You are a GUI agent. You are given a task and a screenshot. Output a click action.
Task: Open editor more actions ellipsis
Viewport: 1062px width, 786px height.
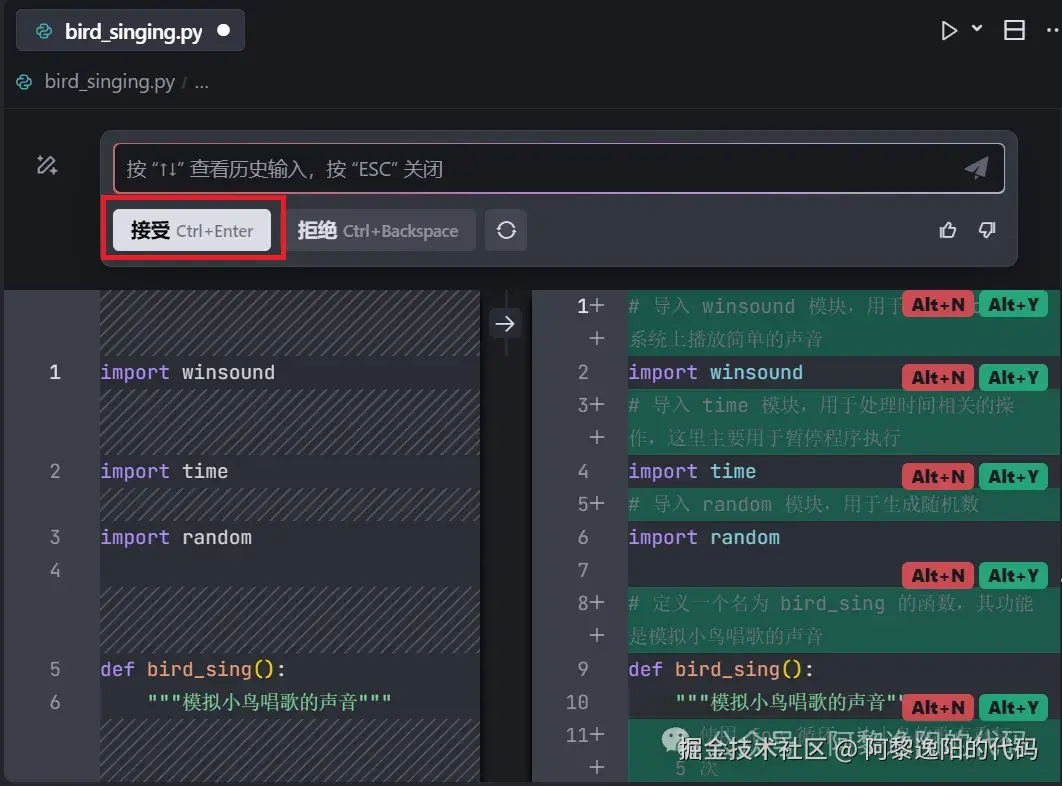[1051, 30]
